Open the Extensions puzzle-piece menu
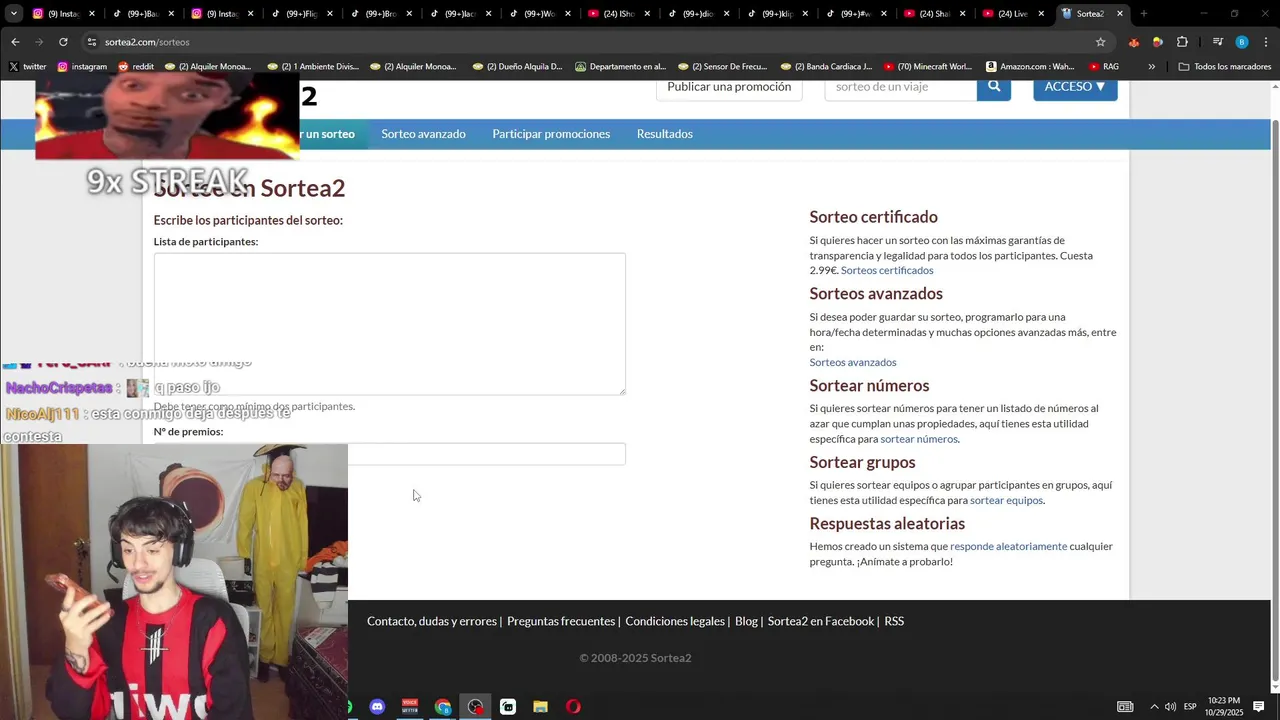Viewport: 1280px width, 720px height. (x=1182, y=42)
